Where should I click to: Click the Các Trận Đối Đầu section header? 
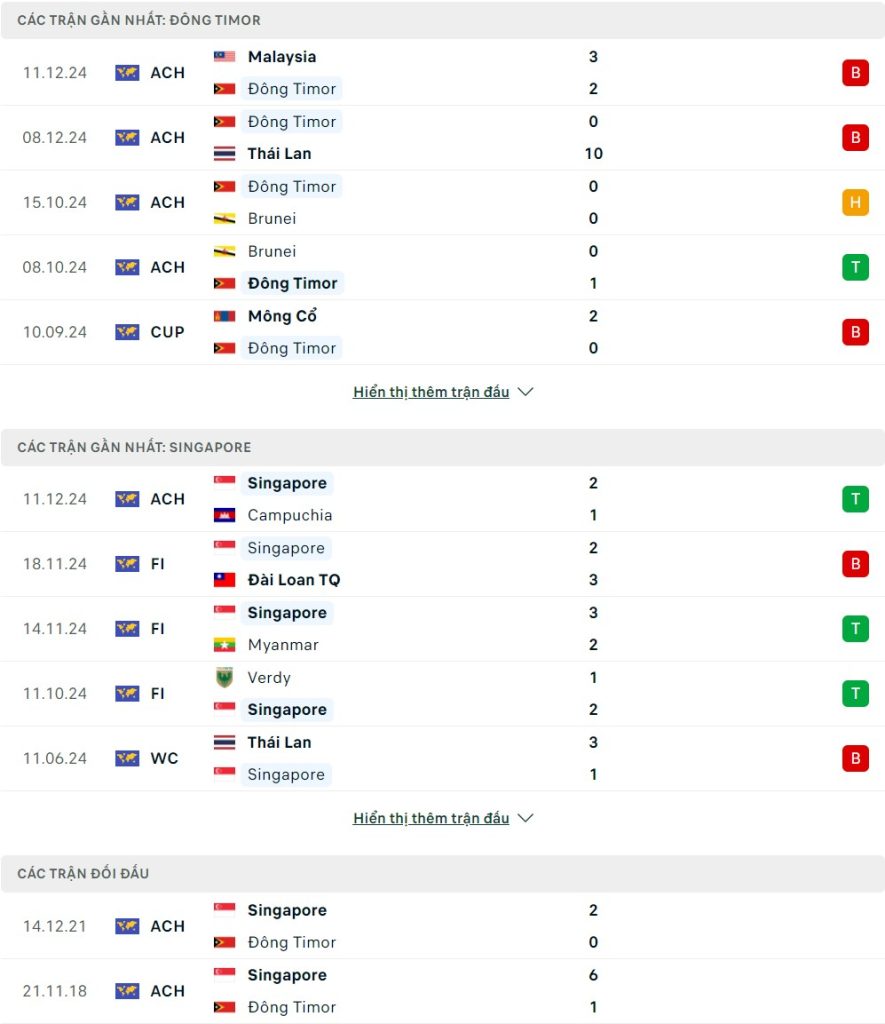tap(83, 874)
